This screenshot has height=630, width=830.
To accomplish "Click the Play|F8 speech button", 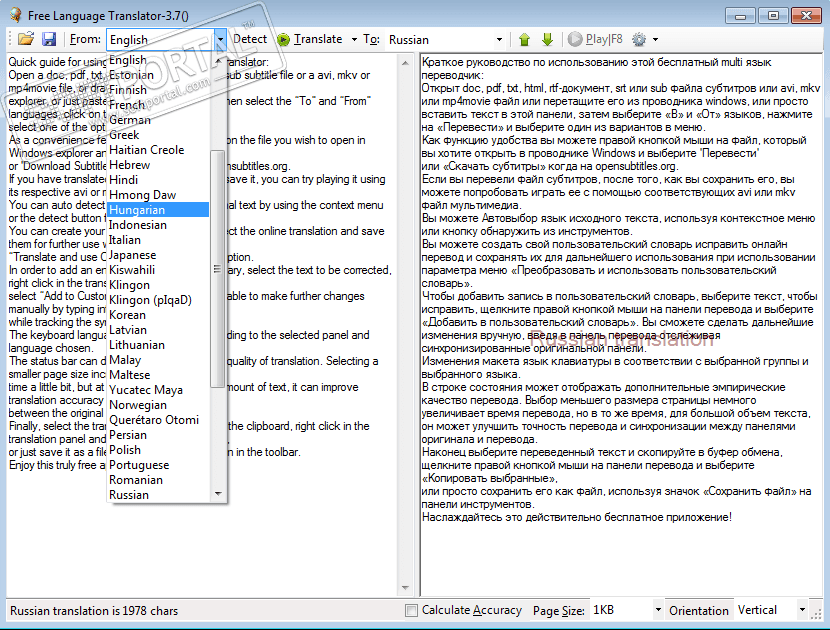I will click(595, 39).
